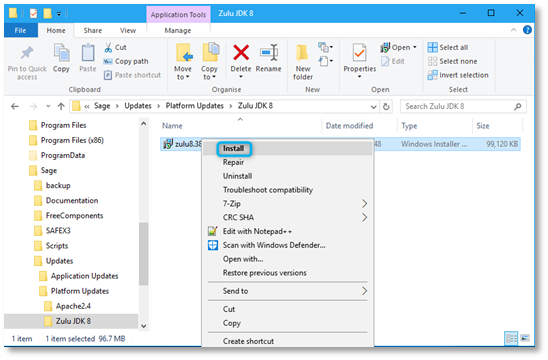The width and height of the screenshot is (548, 360).
Task: Click the Cut scissors icon
Action: [x=108, y=47]
